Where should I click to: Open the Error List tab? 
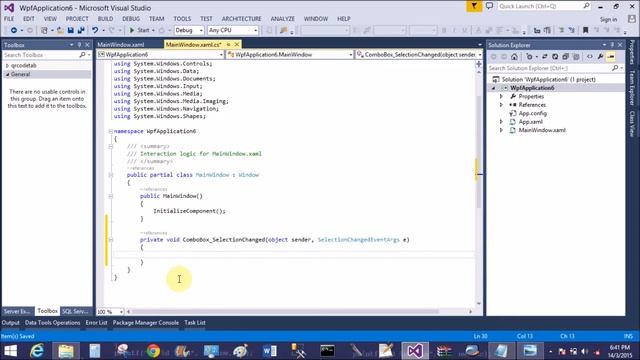pos(96,323)
